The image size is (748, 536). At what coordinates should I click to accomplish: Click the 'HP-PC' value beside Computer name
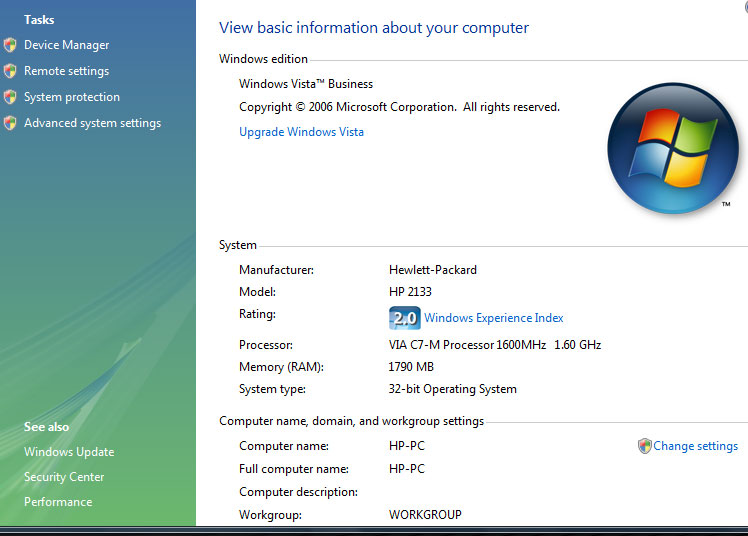tap(406, 446)
